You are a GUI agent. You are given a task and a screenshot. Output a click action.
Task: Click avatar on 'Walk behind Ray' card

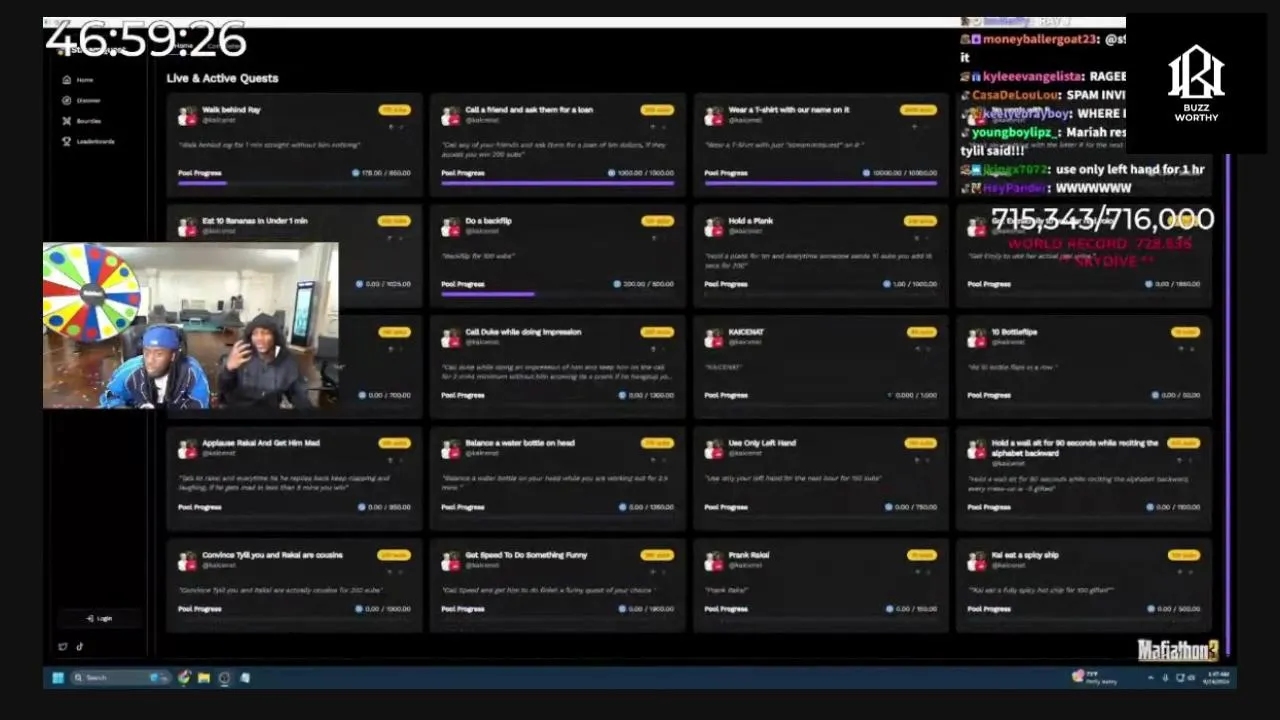pyautogui.click(x=187, y=116)
